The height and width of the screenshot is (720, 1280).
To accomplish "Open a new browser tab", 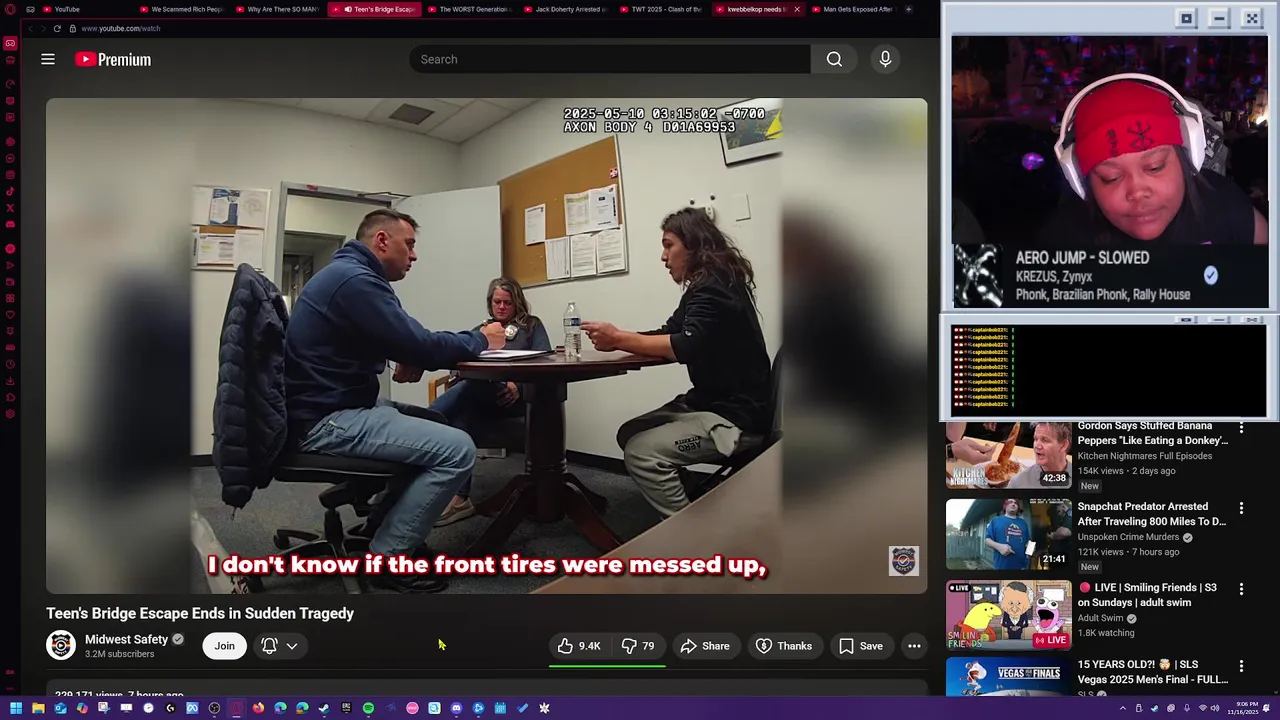I will pos(908,9).
